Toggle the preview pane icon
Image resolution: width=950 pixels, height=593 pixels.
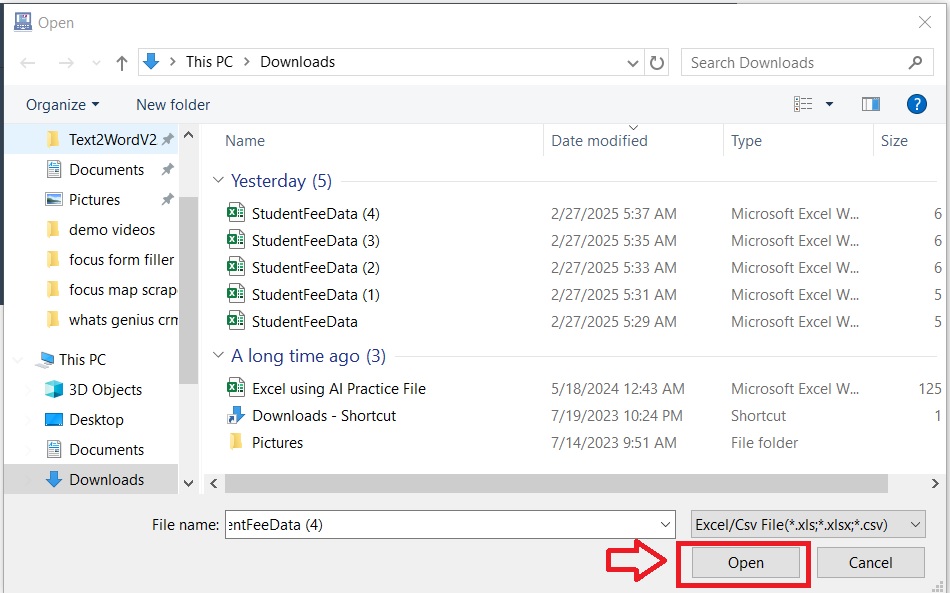pos(870,104)
